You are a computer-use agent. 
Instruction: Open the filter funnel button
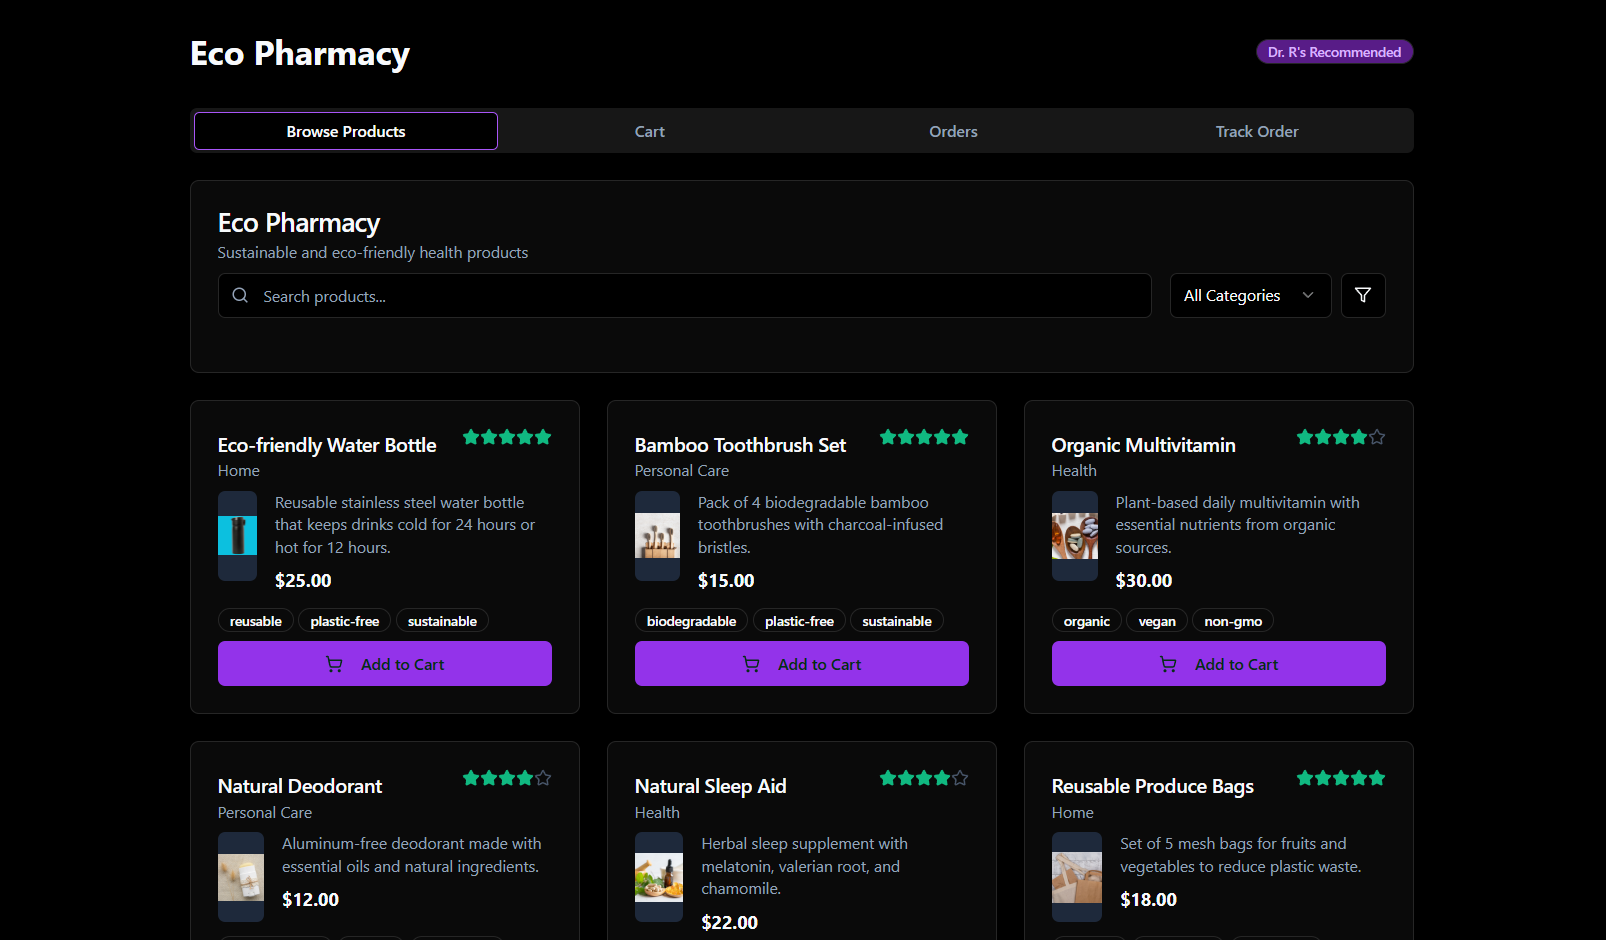point(1363,295)
